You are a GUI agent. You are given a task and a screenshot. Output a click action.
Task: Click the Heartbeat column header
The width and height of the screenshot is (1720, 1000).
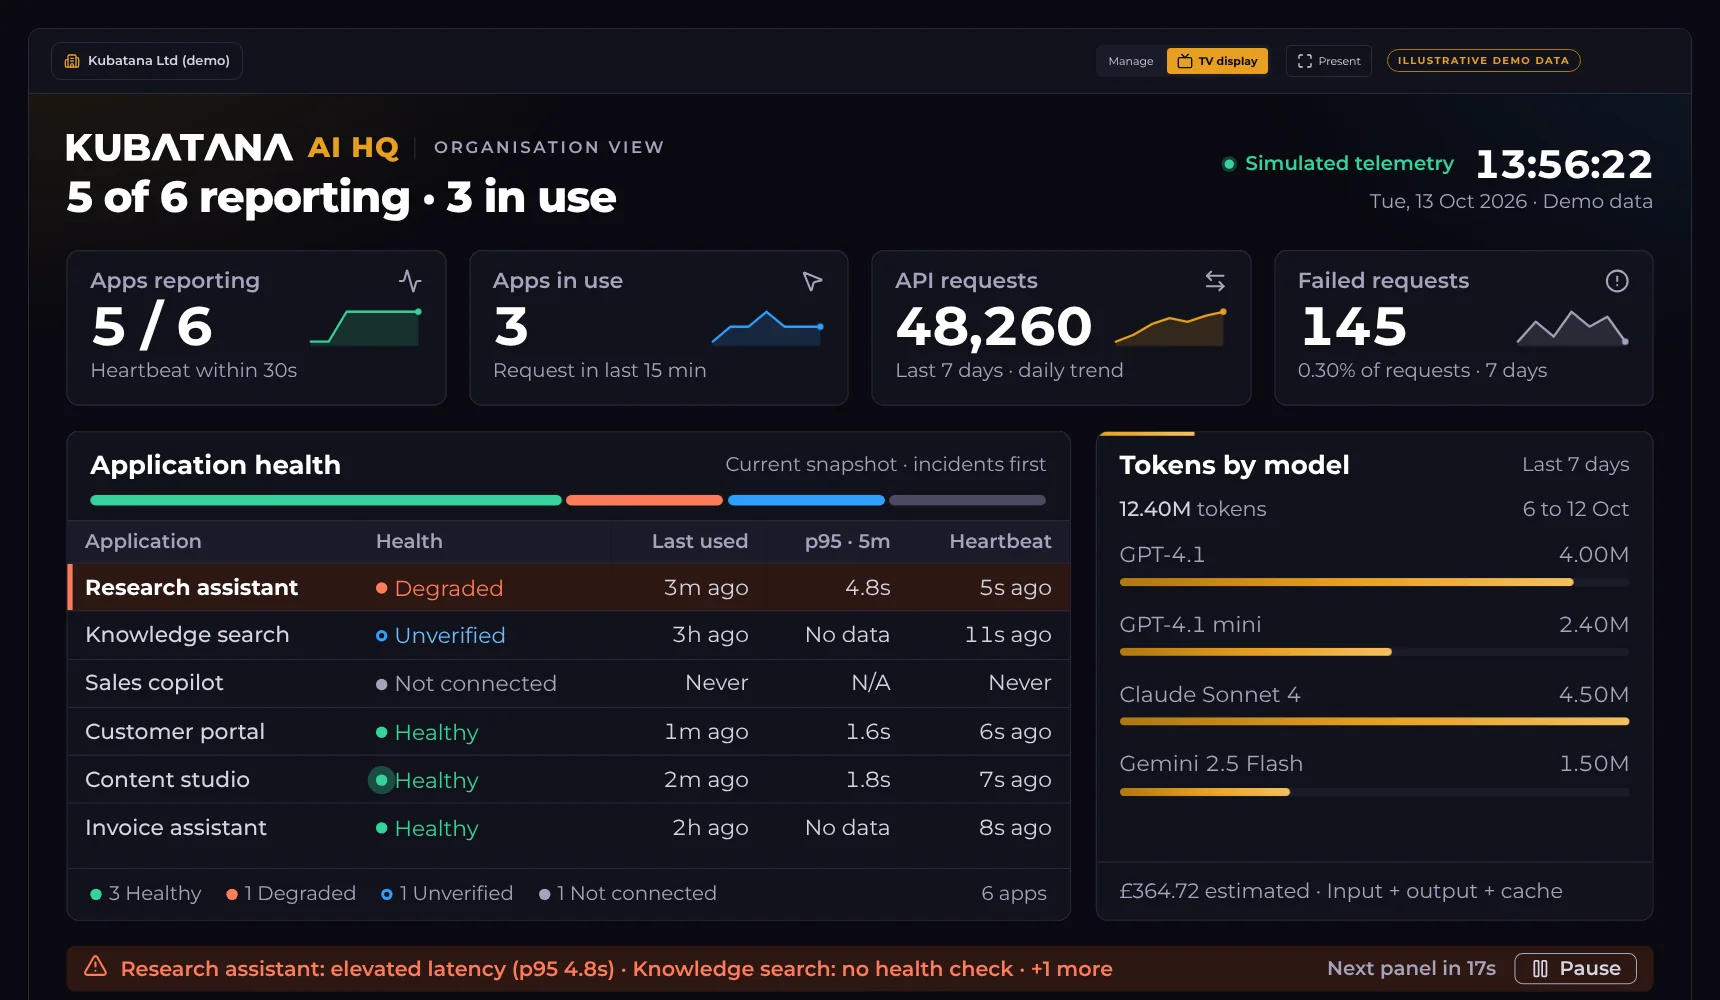(1000, 541)
